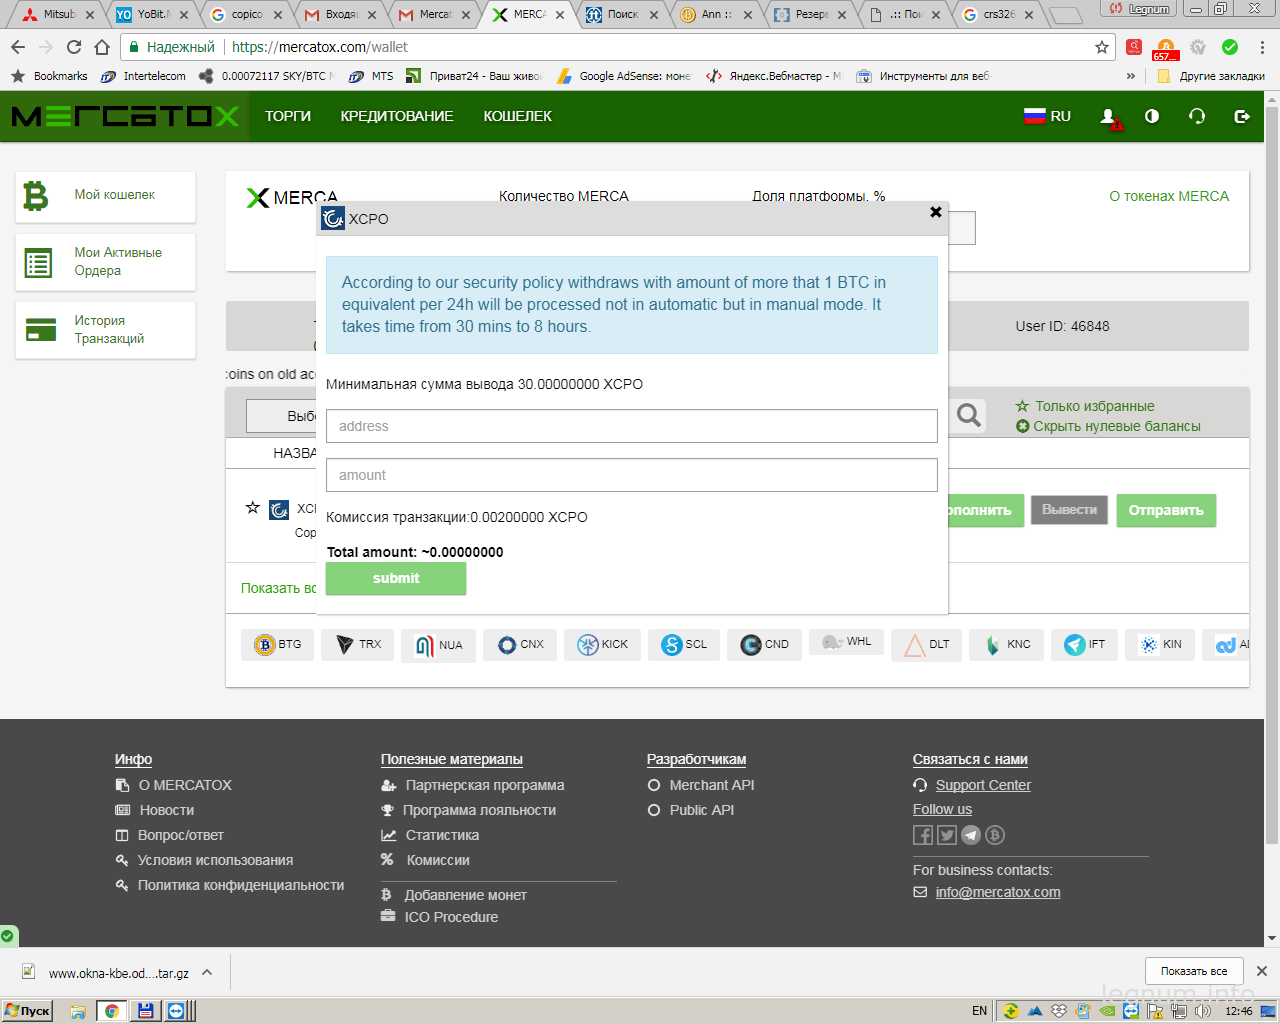Open the bookmarks overflow chevron
The height and width of the screenshot is (1024, 1280).
(1131, 76)
